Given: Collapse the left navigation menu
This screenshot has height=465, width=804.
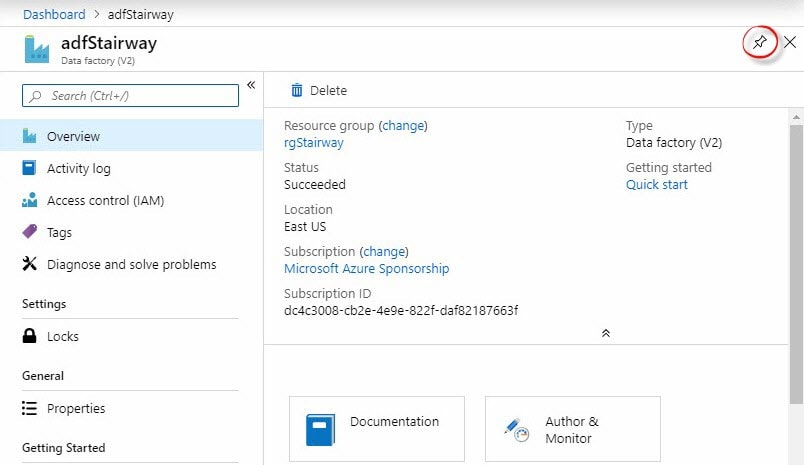Looking at the screenshot, I should 251,85.
